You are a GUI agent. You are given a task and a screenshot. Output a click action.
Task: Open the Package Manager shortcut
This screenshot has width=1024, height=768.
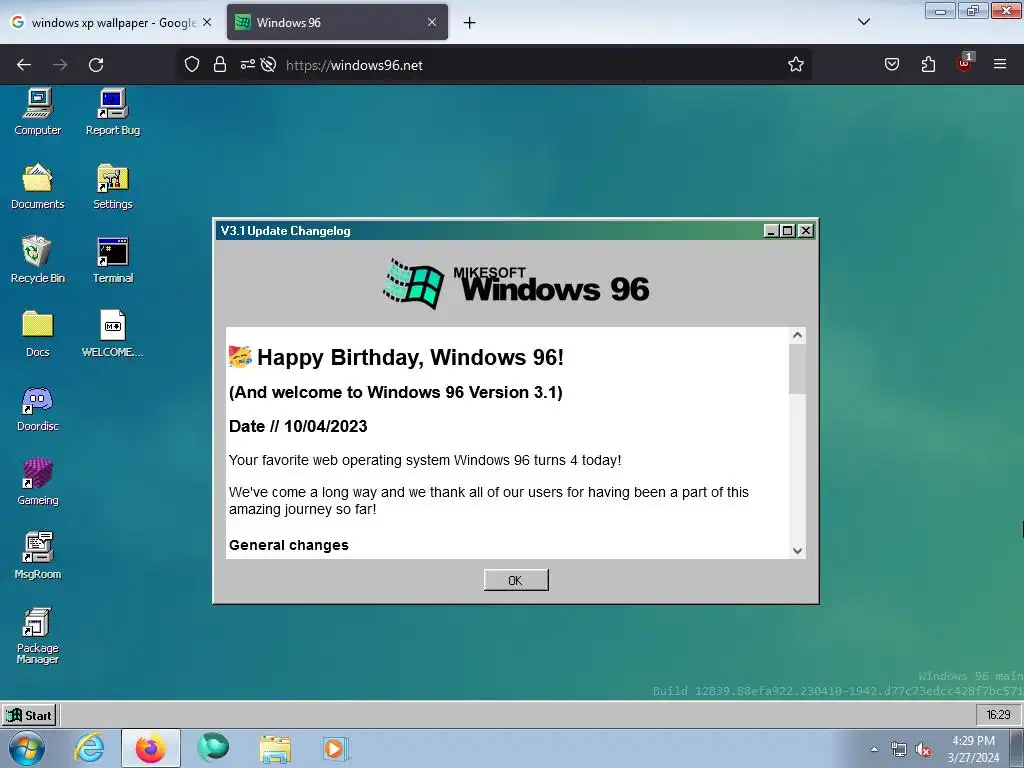pos(38,635)
